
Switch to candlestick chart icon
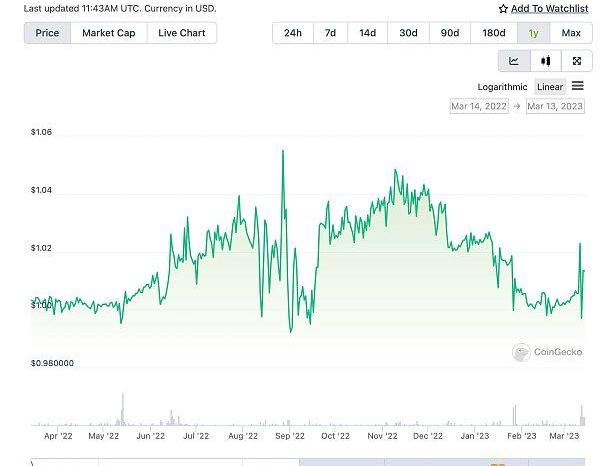click(x=545, y=61)
